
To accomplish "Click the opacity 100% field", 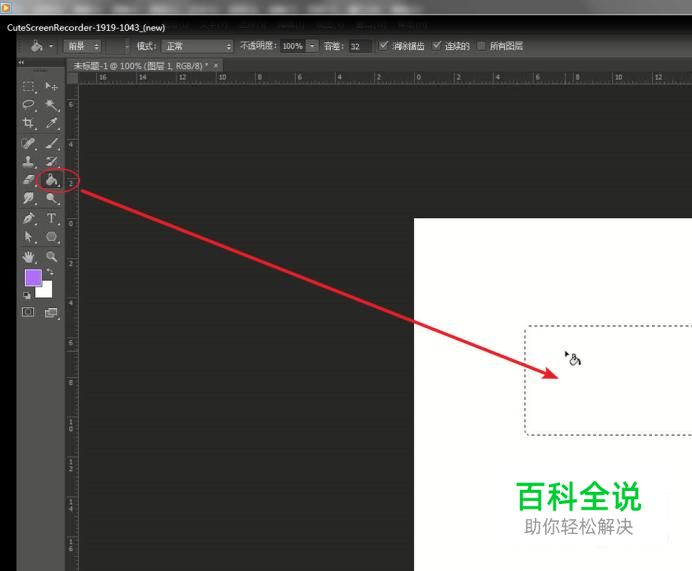I will click(293, 46).
